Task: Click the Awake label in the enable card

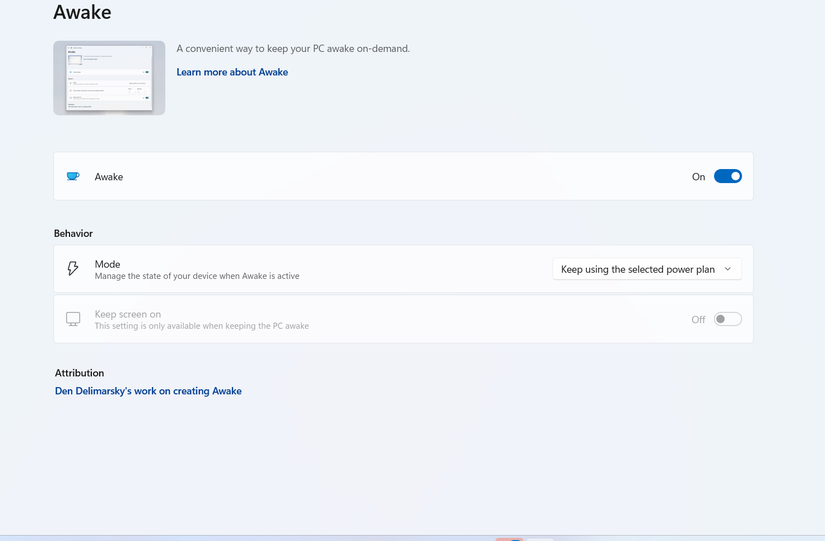Action: point(109,177)
